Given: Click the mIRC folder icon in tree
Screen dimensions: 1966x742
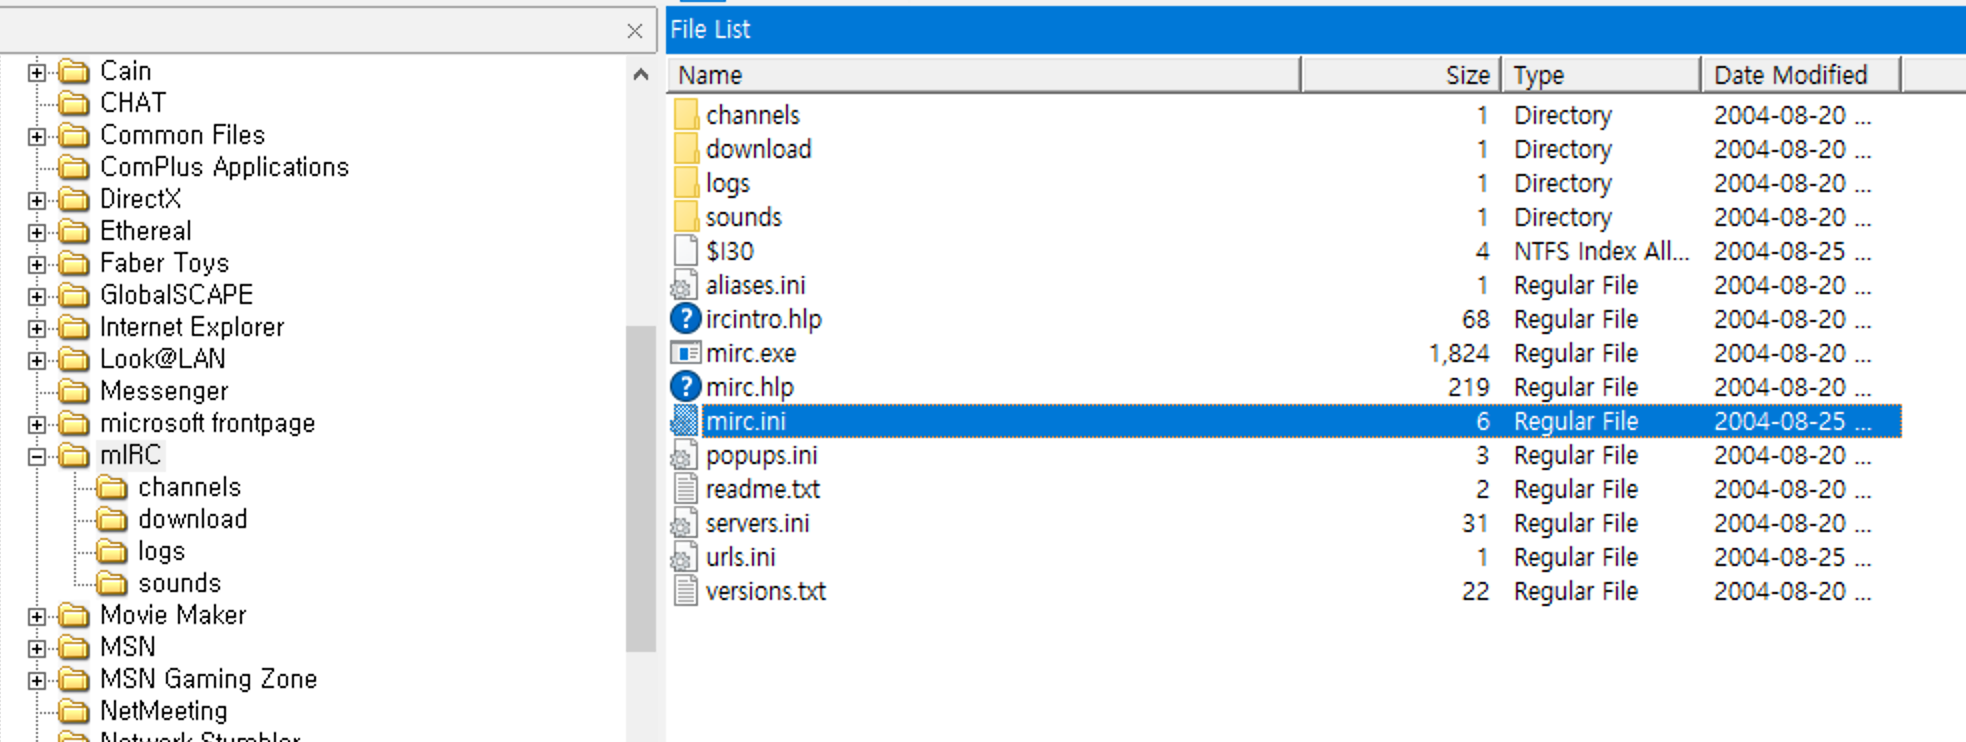Looking at the screenshot, I should point(74,455).
